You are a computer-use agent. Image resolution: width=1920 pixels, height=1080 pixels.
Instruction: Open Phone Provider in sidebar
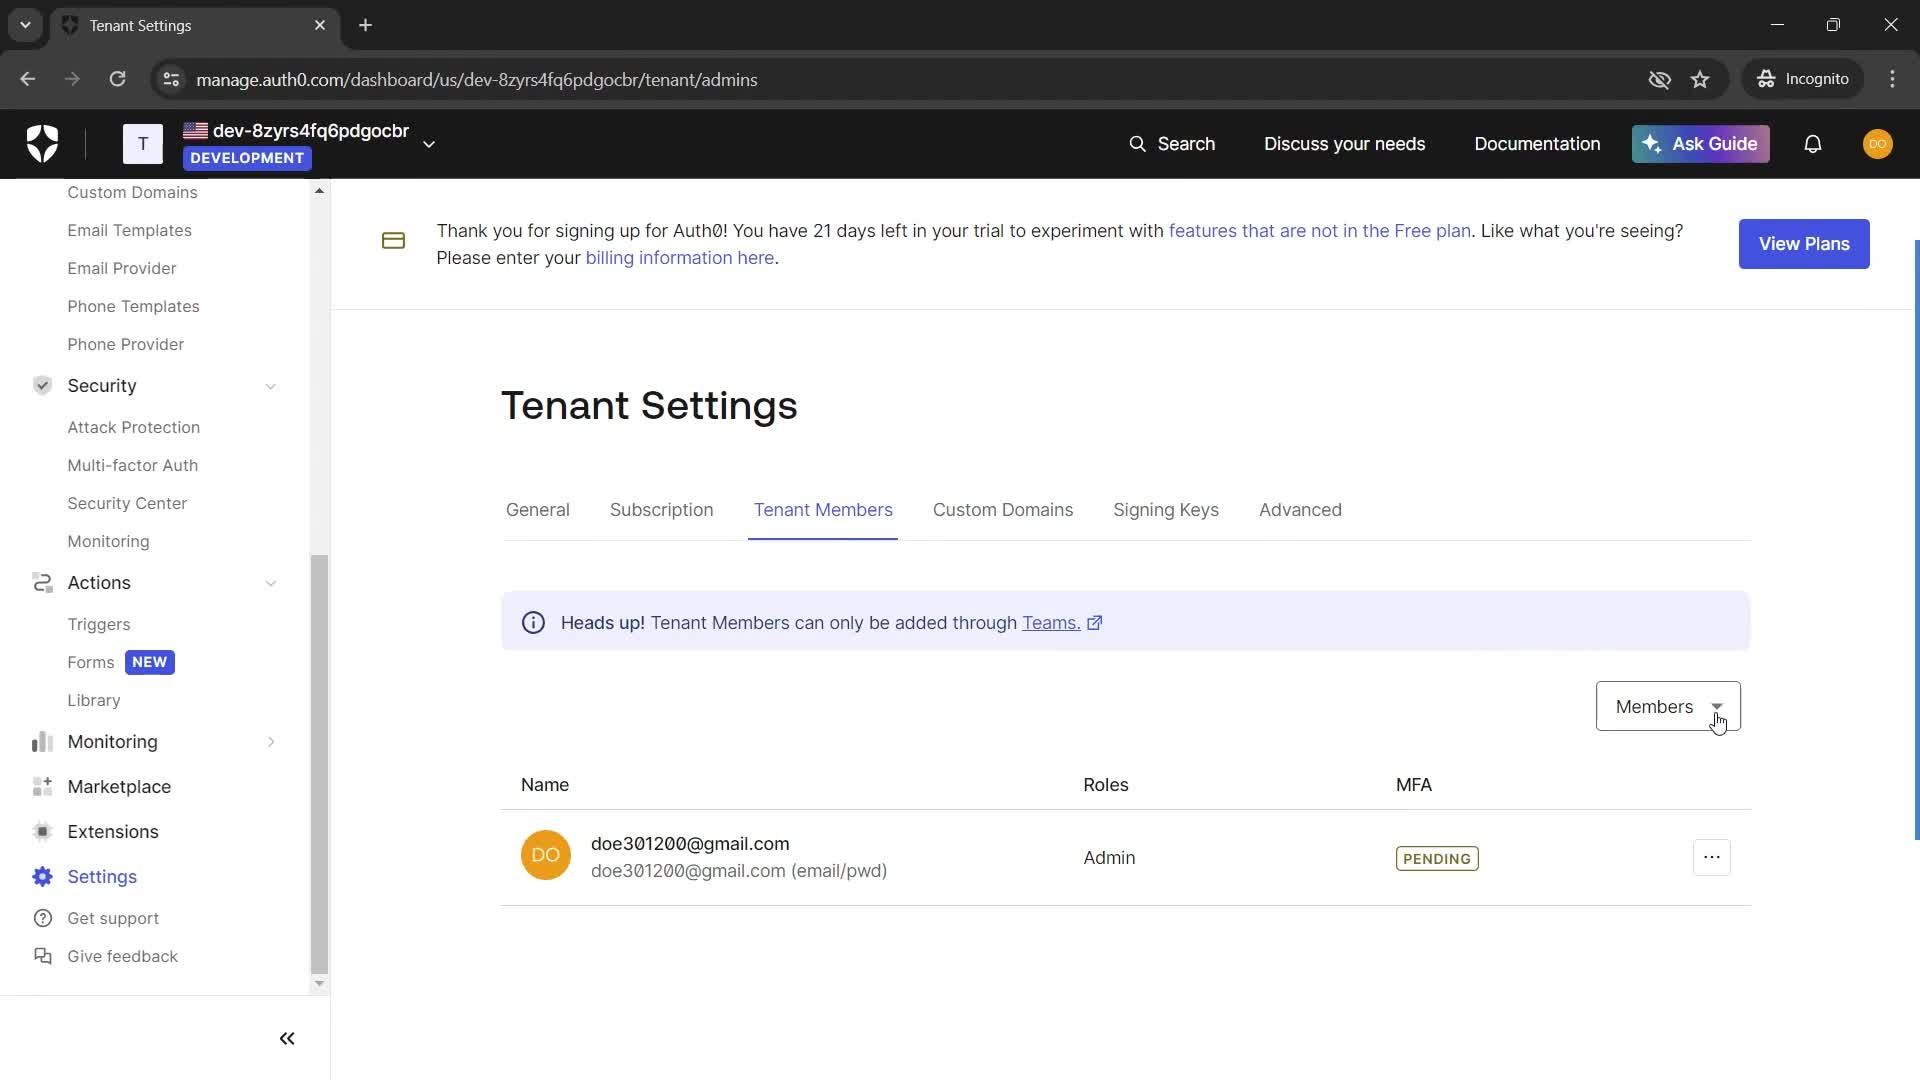(x=125, y=344)
